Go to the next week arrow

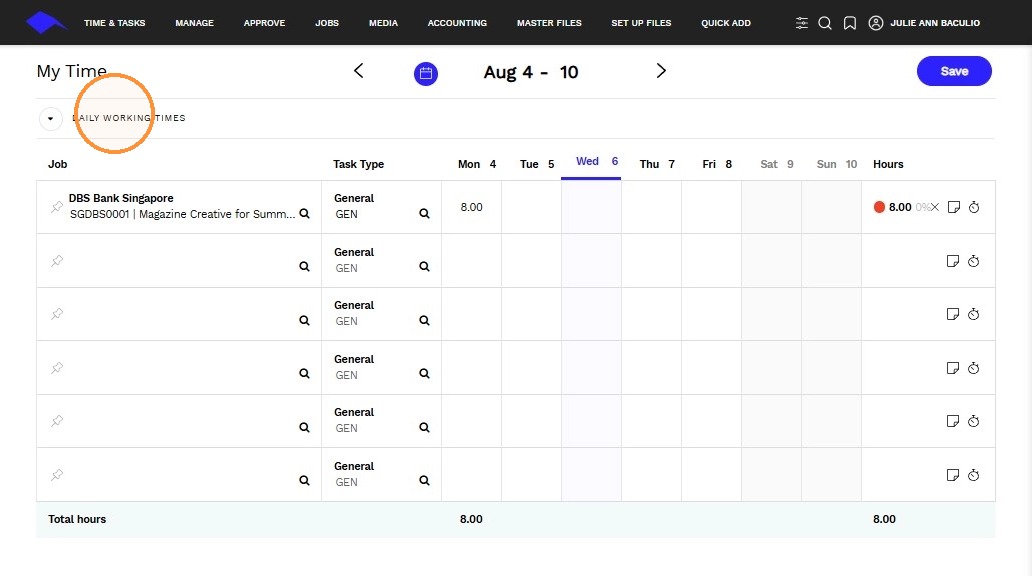(661, 70)
